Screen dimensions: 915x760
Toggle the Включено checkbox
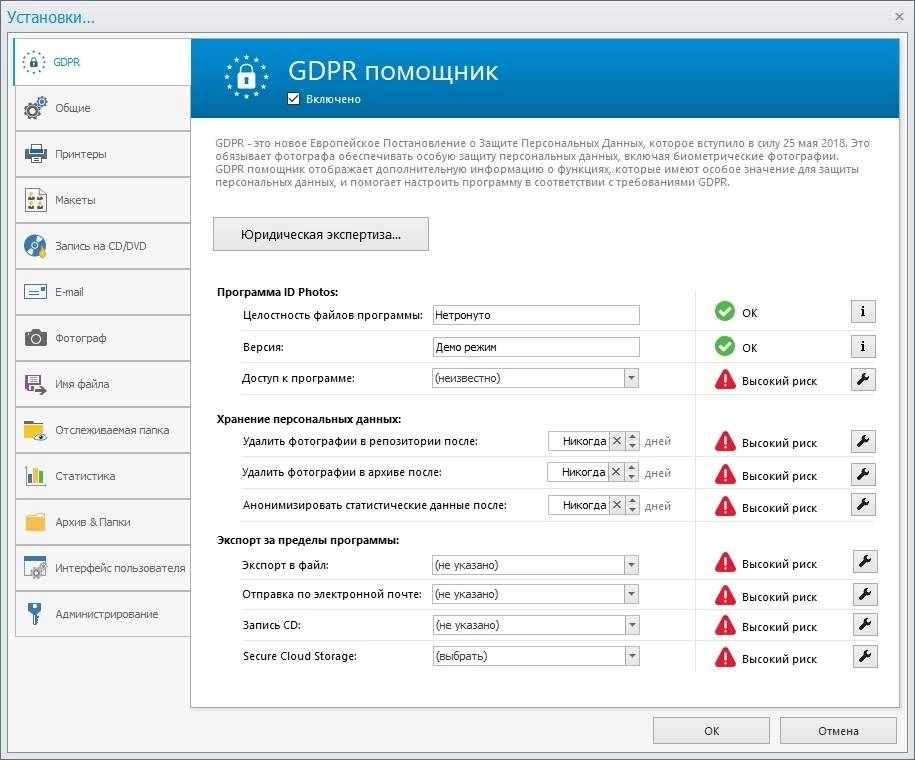294,99
